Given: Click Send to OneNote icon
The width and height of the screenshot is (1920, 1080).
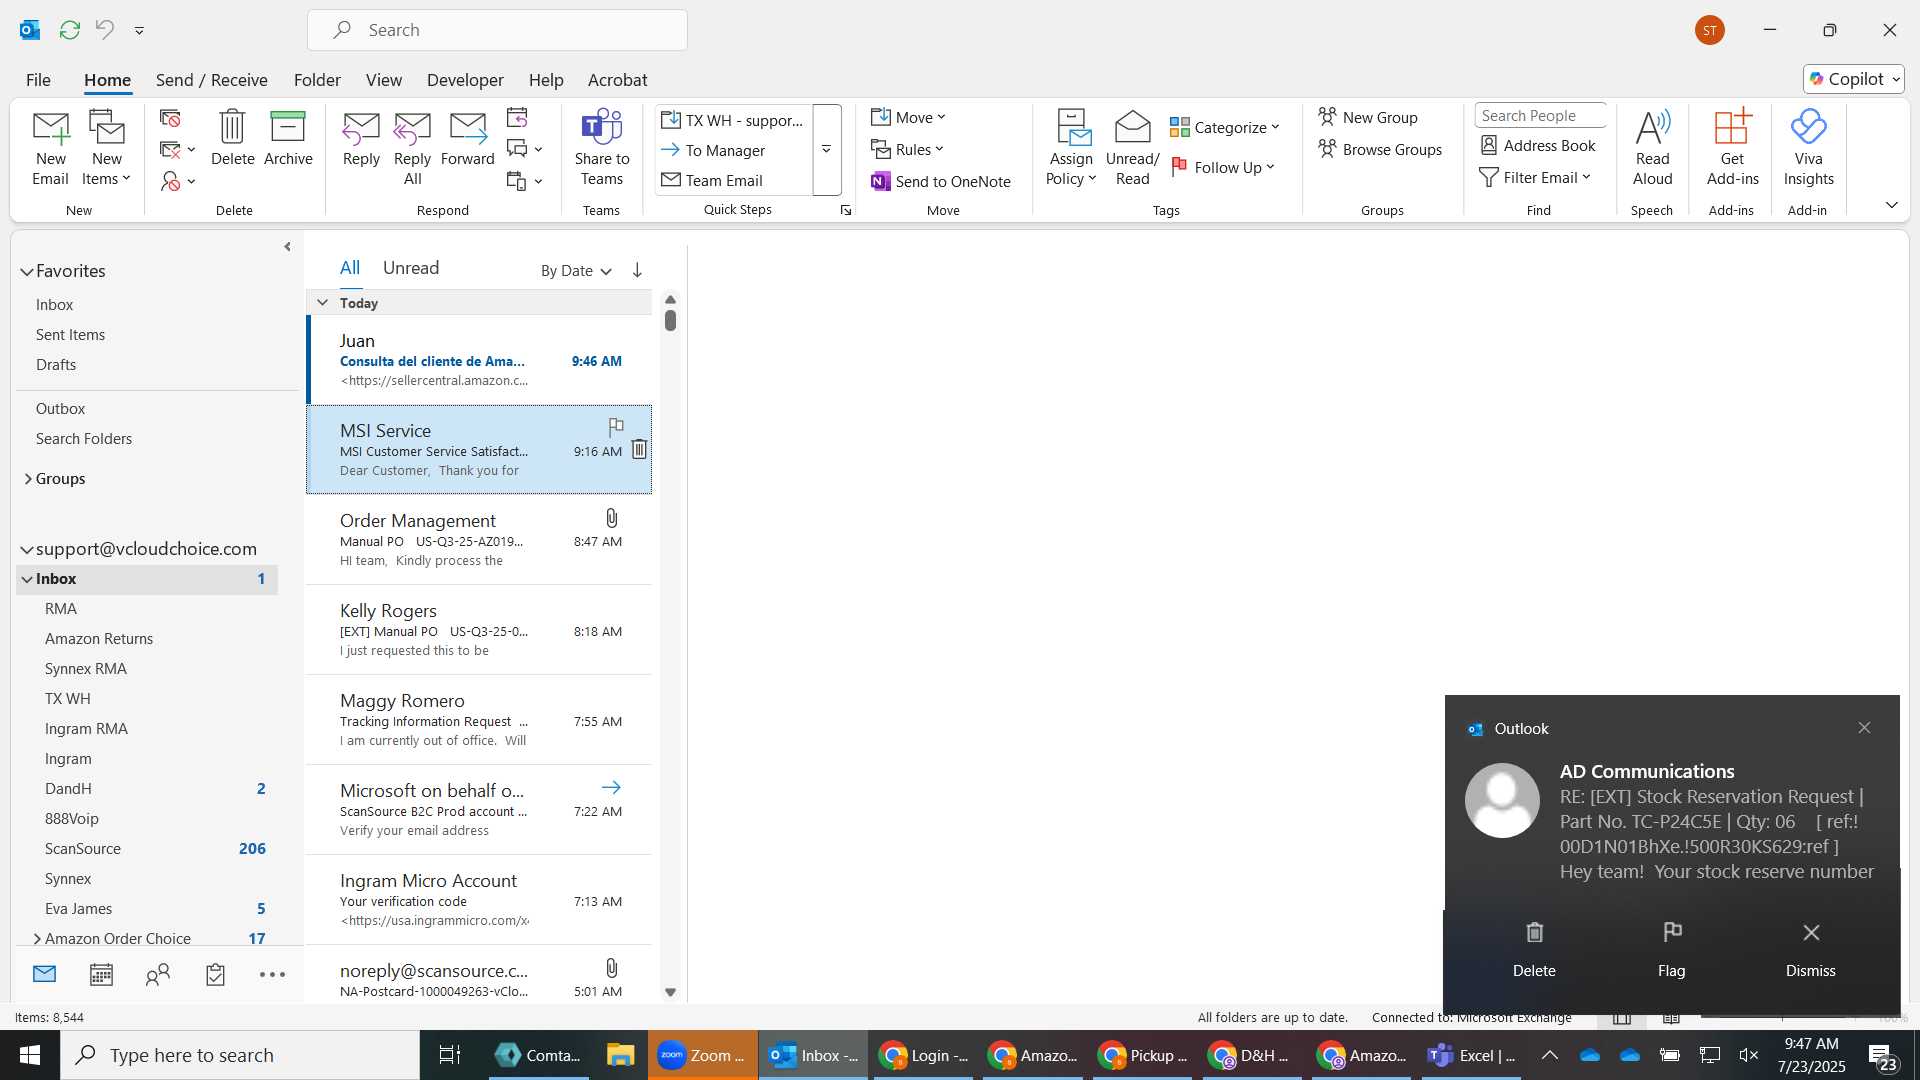Looking at the screenshot, I should point(940,181).
